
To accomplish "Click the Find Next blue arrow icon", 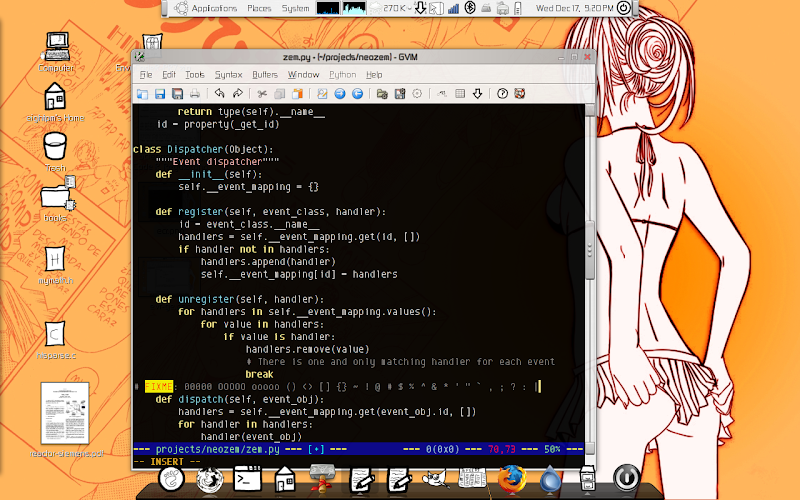I will coord(340,94).
